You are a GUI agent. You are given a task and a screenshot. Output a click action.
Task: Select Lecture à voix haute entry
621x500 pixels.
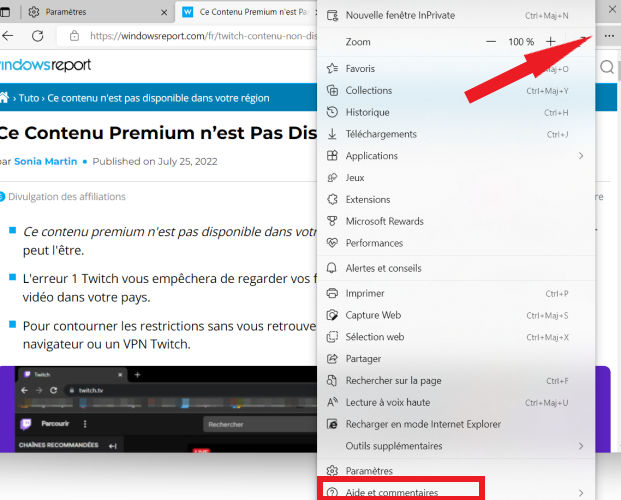pyautogui.click(x=455, y=402)
